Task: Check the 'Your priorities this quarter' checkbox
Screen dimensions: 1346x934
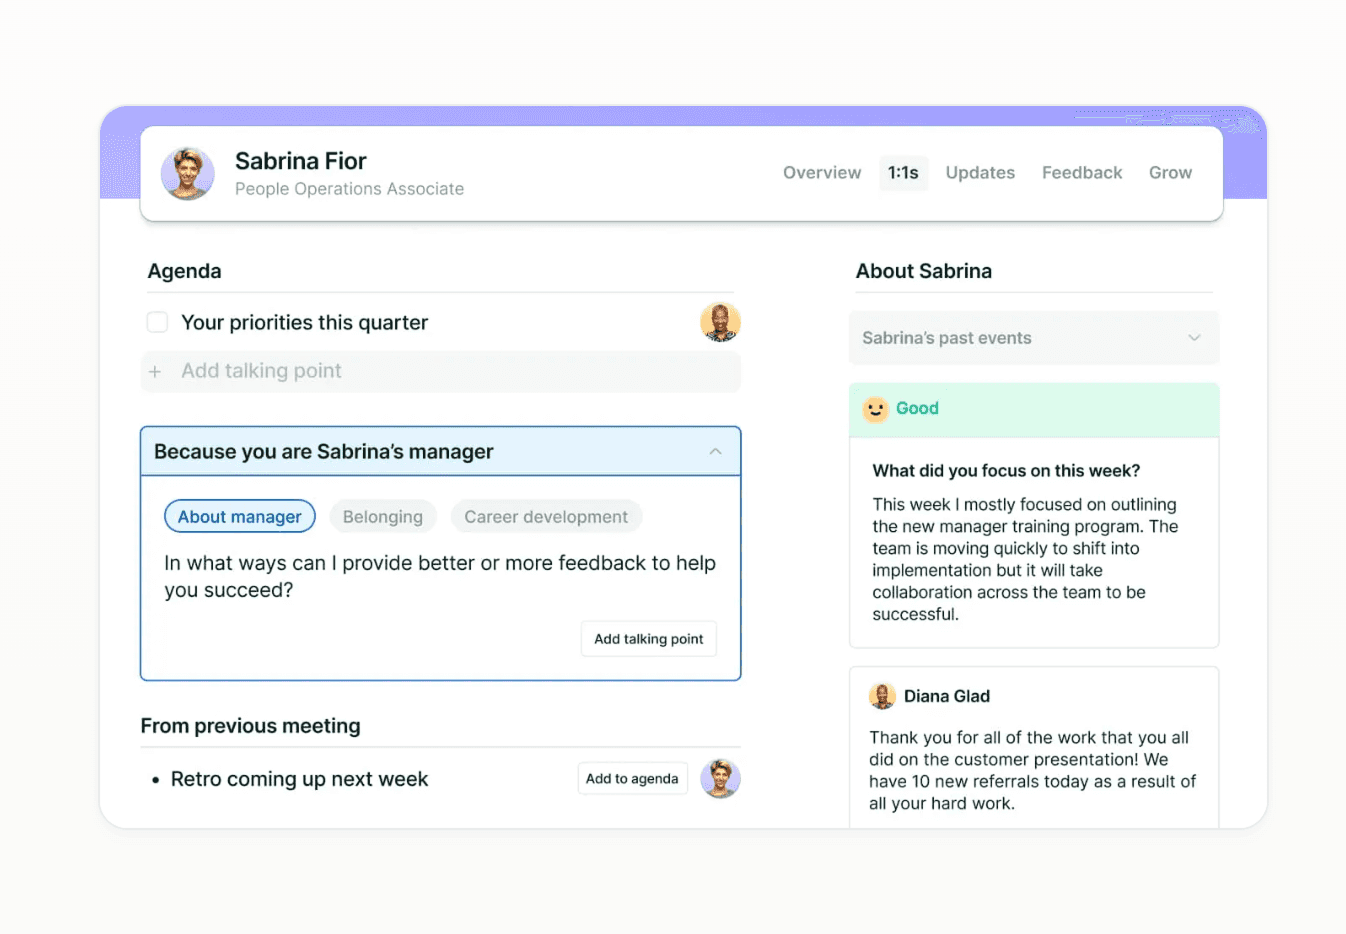Action: pyautogui.click(x=157, y=322)
